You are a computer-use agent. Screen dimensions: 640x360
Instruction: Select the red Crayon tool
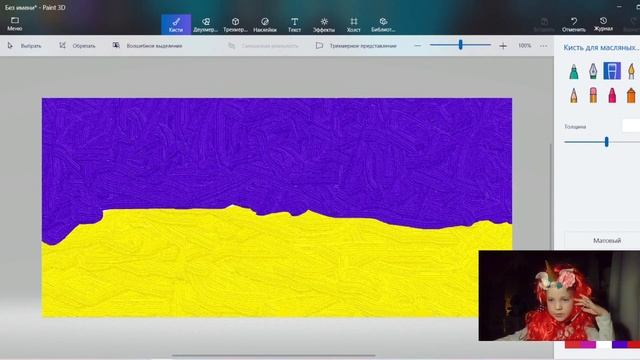pyautogui.click(x=612, y=96)
